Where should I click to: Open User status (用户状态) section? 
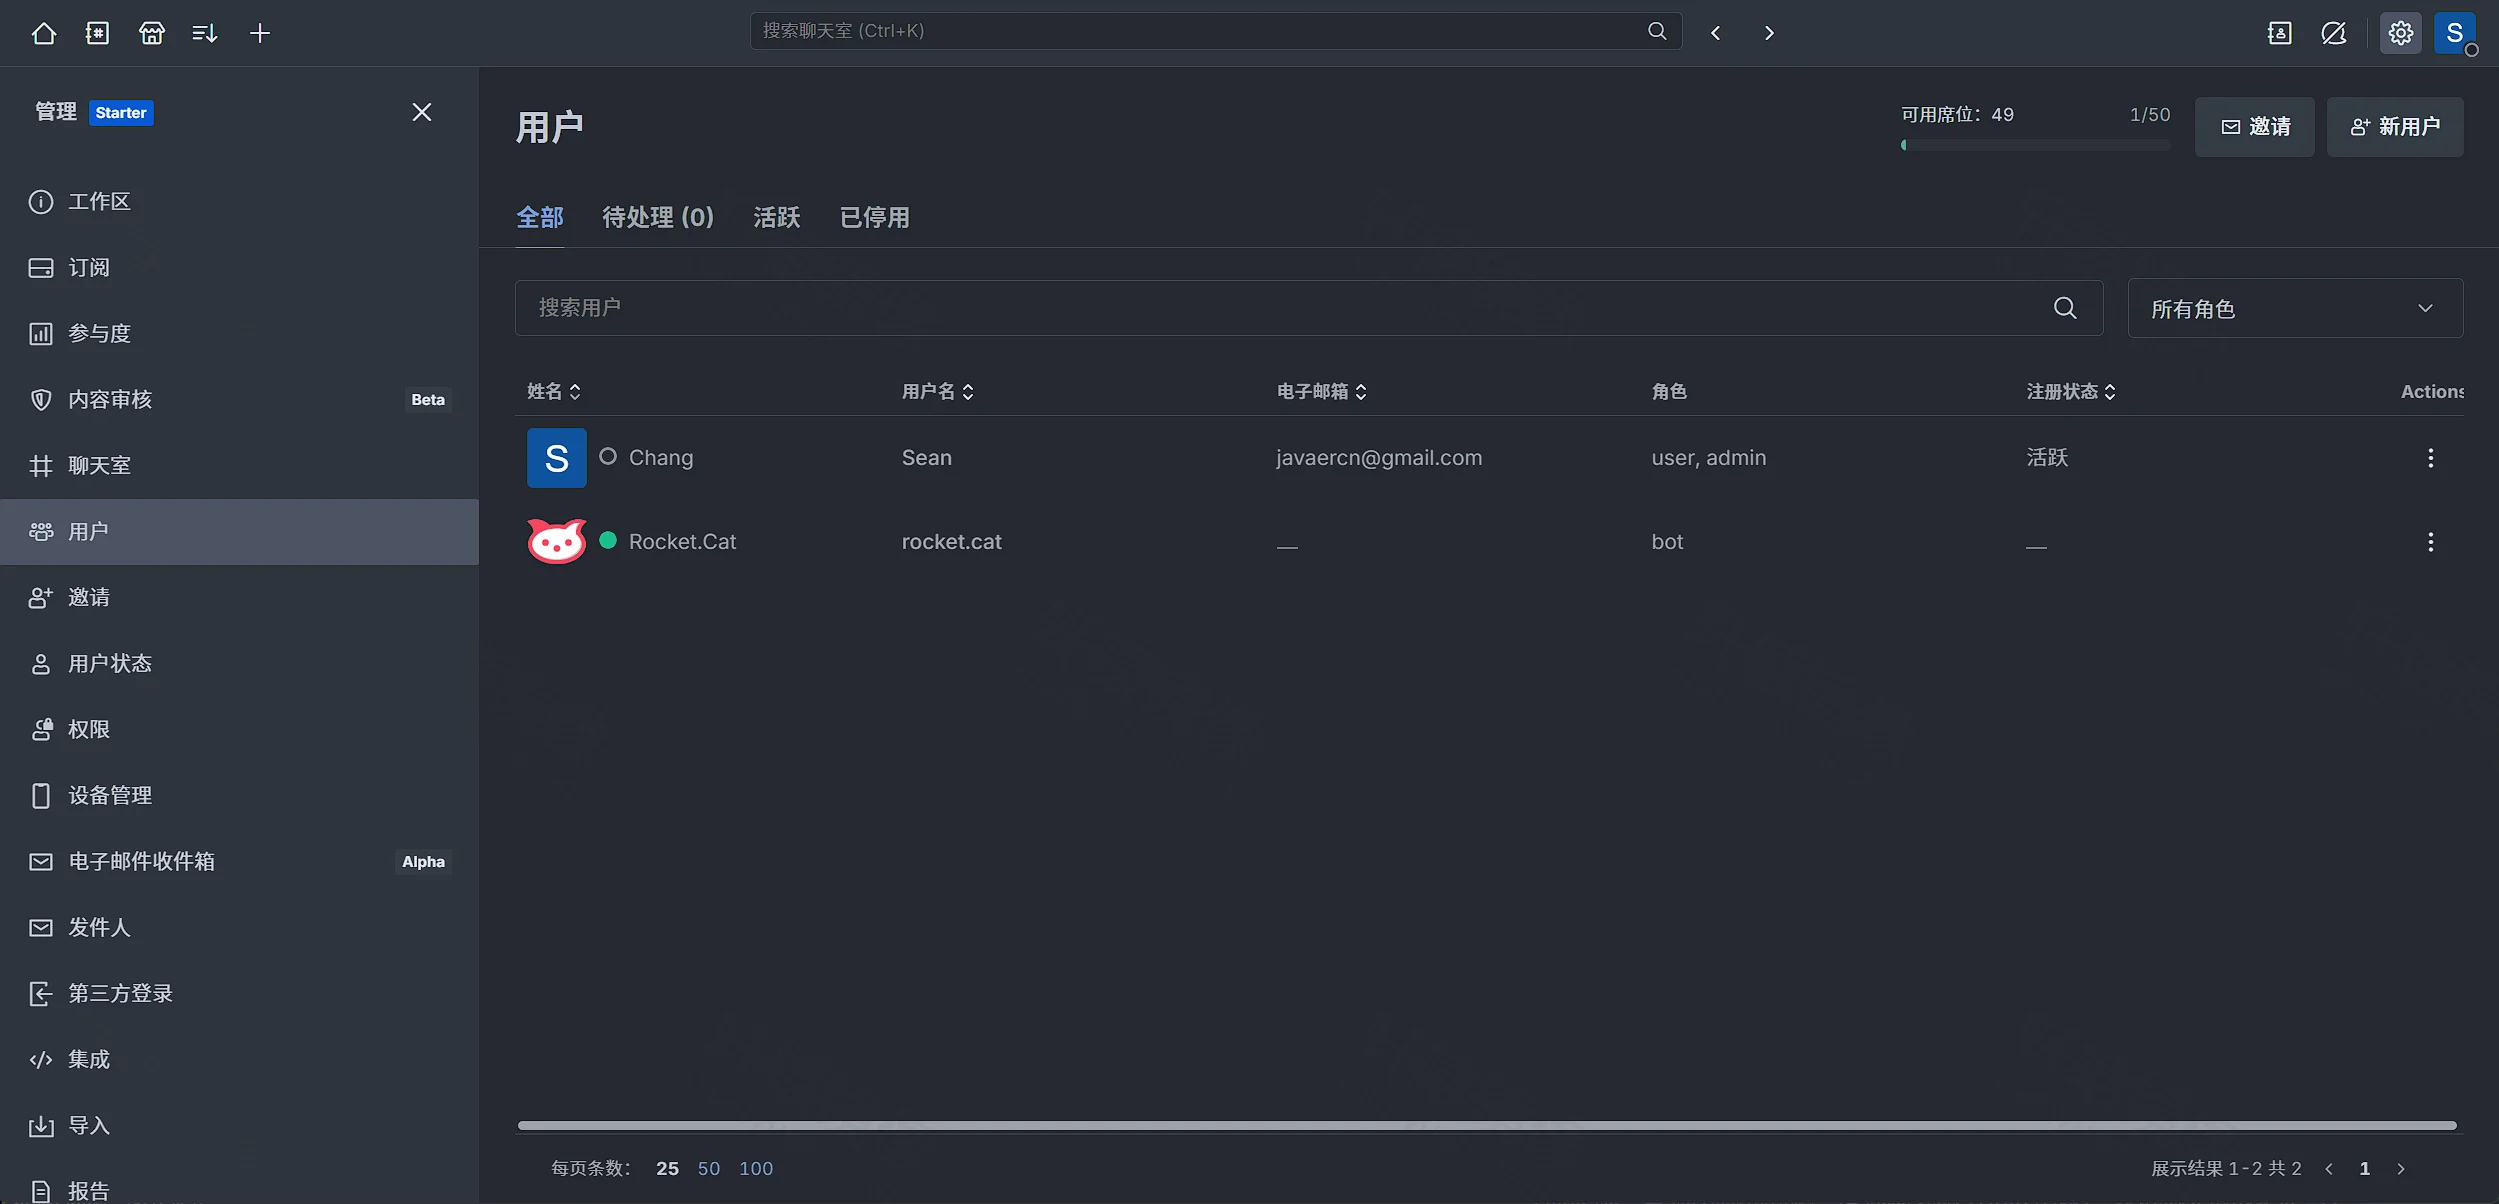click(x=239, y=664)
